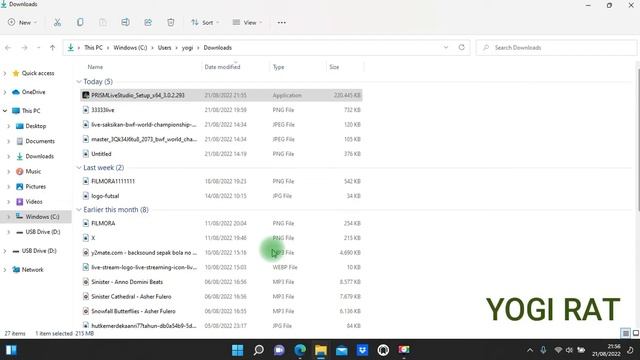Sort by Date modified column header
The image size is (640, 360).
[x=222, y=67]
